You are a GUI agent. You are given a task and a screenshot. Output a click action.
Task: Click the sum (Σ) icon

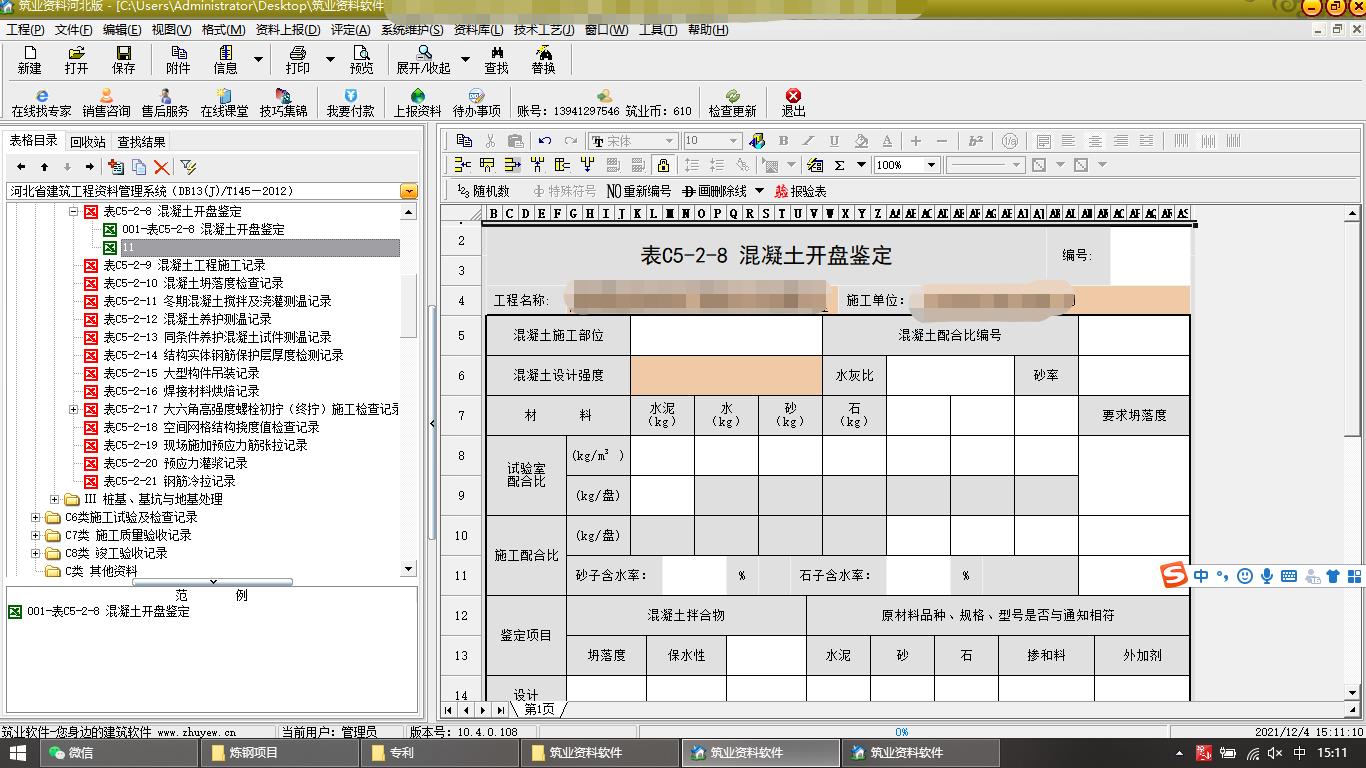(x=839, y=165)
